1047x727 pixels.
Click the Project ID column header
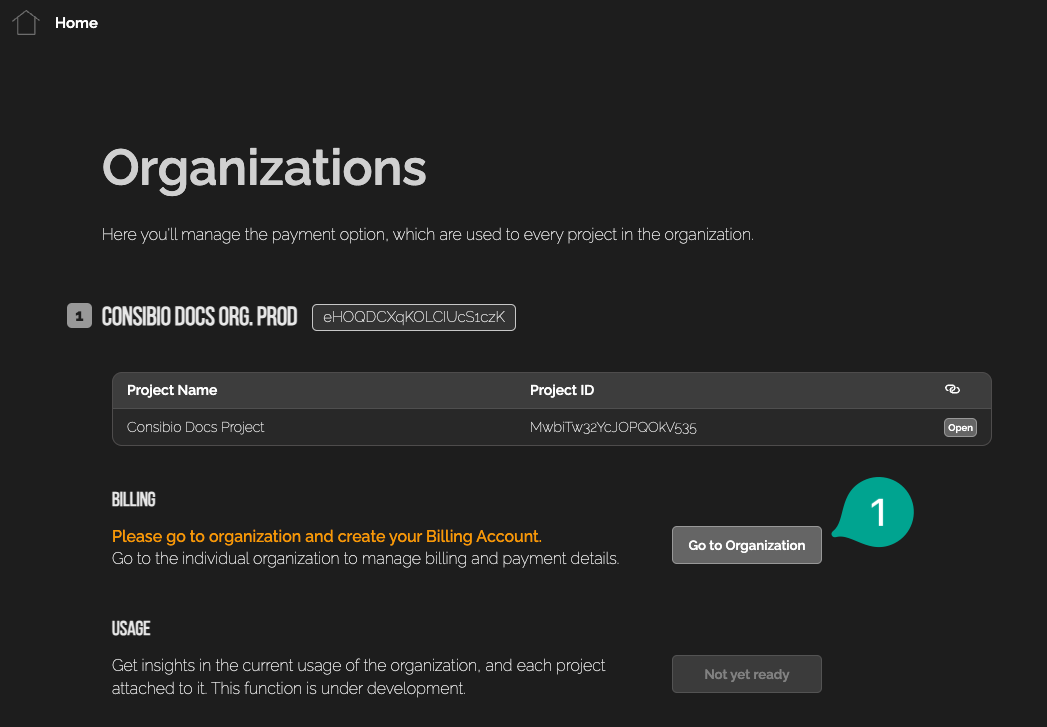tap(562, 390)
